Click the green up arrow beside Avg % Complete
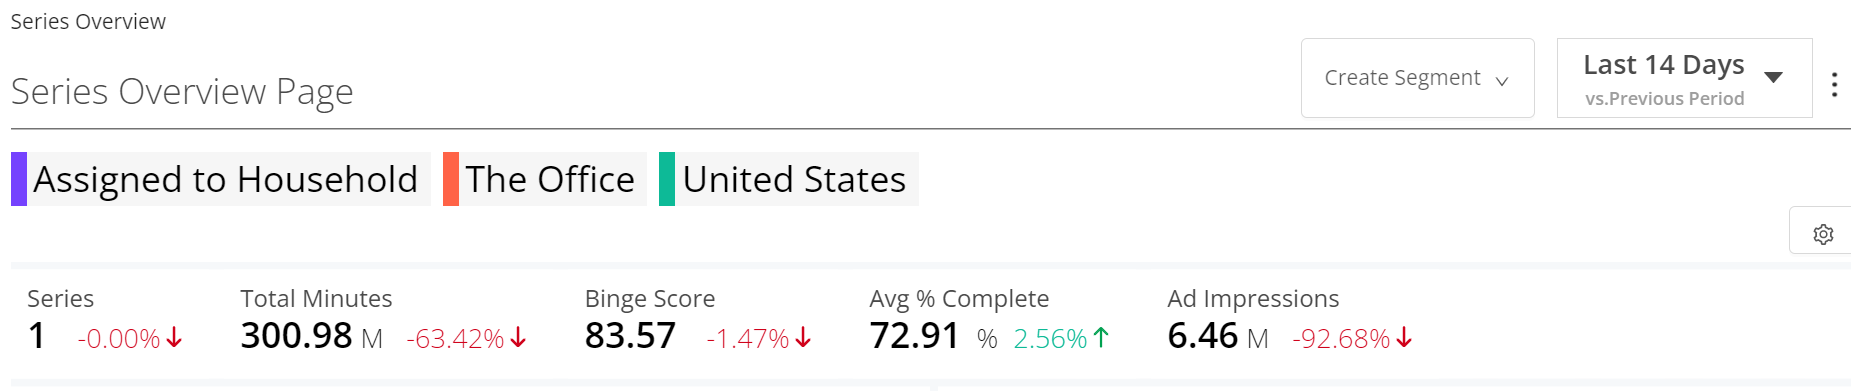This screenshot has height=391, width=1851. click(x=1101, y=338)
